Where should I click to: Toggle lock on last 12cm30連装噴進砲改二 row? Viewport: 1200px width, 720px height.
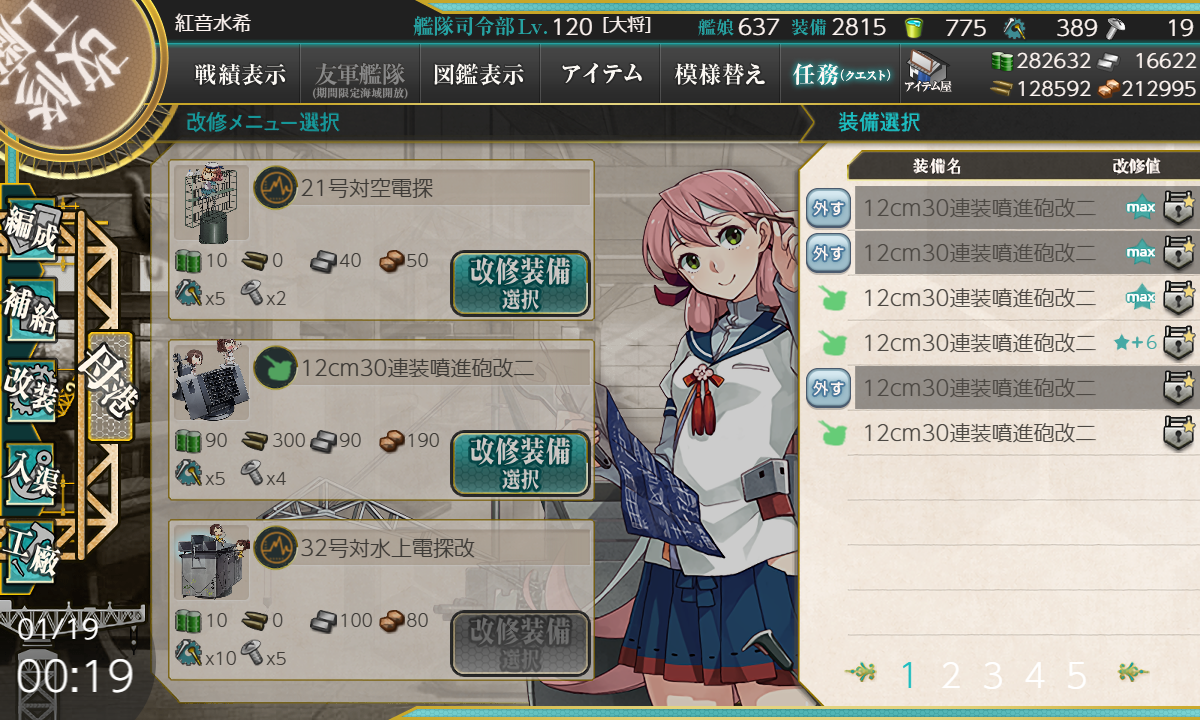pos(1179,433)
